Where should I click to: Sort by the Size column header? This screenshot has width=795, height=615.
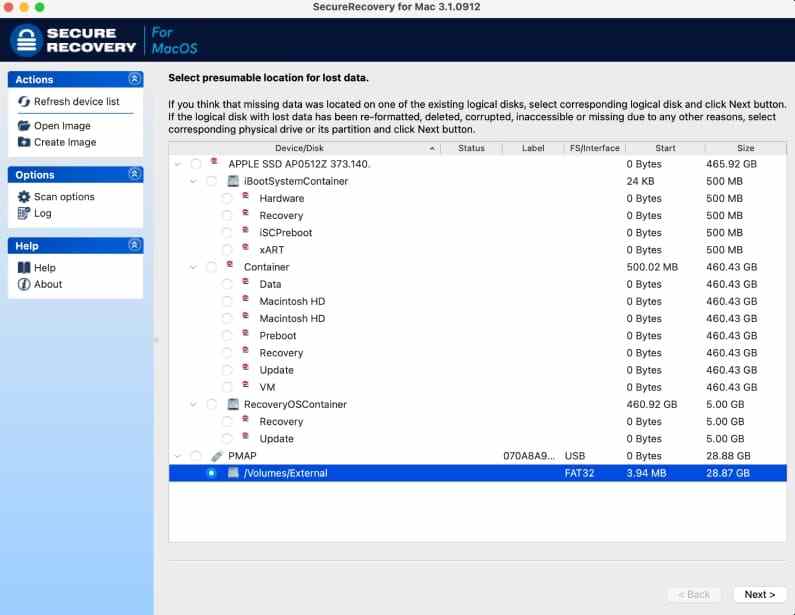746,148
